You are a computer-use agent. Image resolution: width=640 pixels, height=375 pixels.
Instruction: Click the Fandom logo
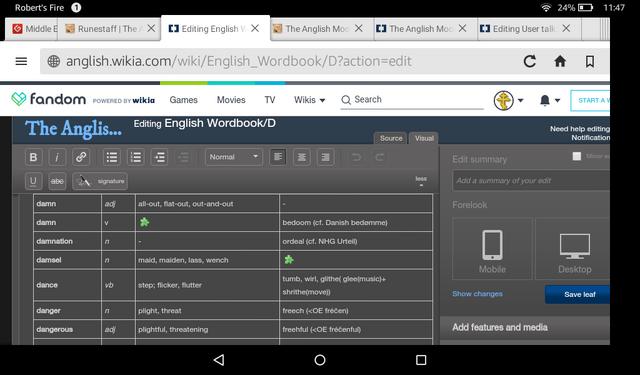point(48,99)
